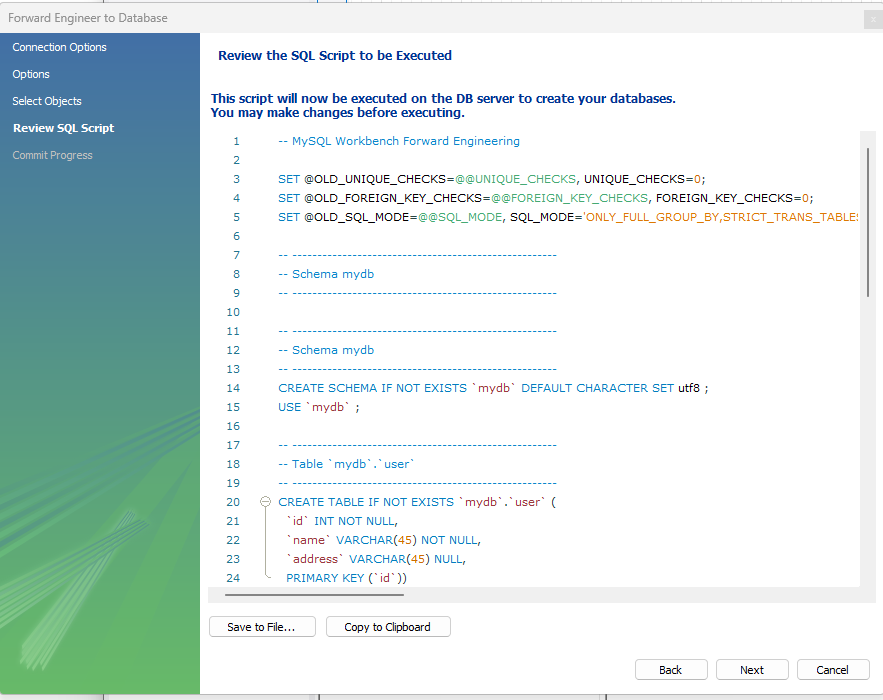
Task: Click the horizontal scrollbar thumb
Action: coord(314,595)
